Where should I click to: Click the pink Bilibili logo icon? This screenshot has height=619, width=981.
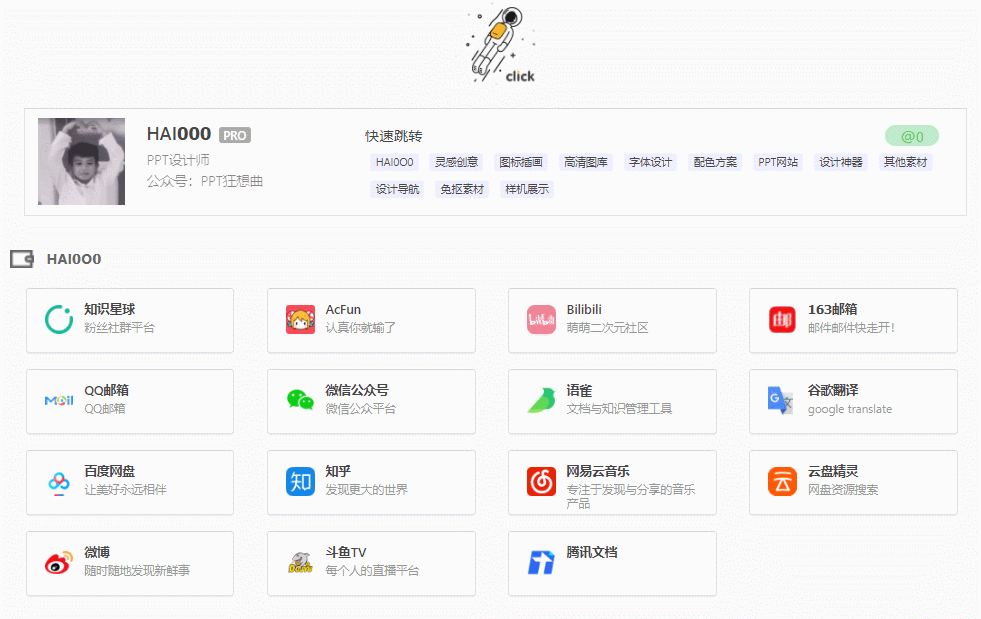pos(541,320)
